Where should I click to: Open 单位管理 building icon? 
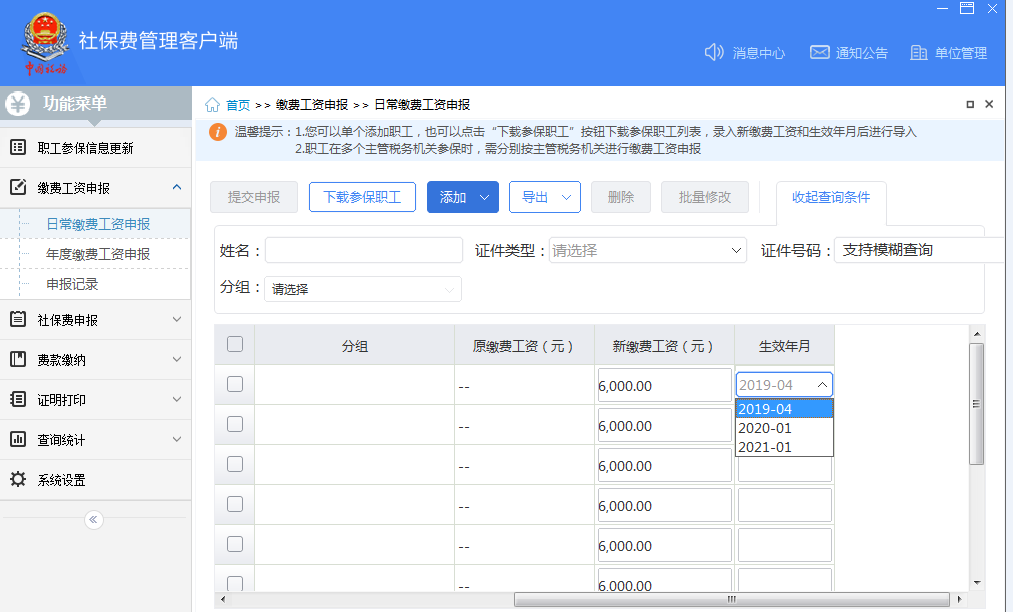[x=919, y=52]
